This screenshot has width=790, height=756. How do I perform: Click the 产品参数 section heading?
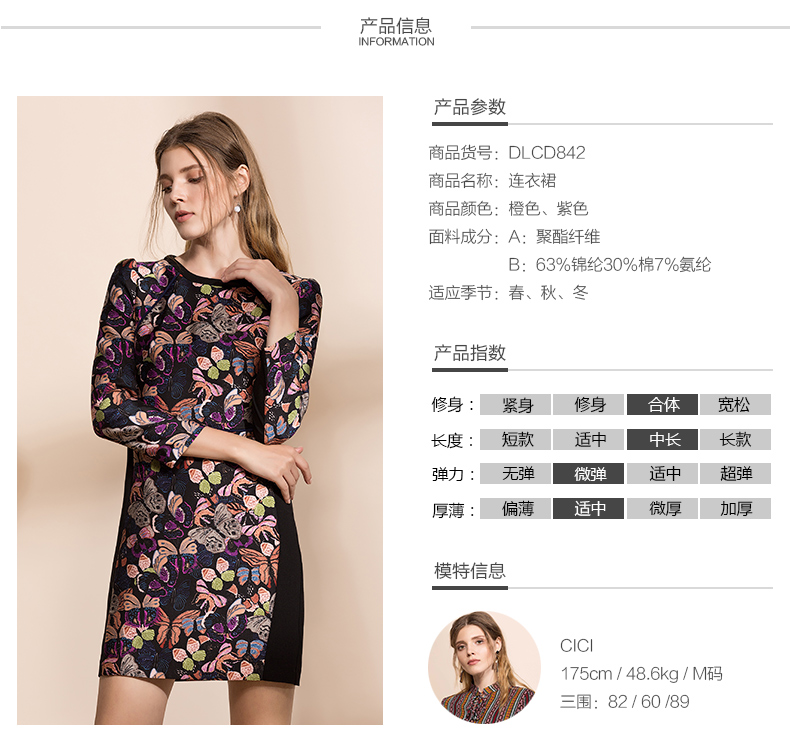470,107
